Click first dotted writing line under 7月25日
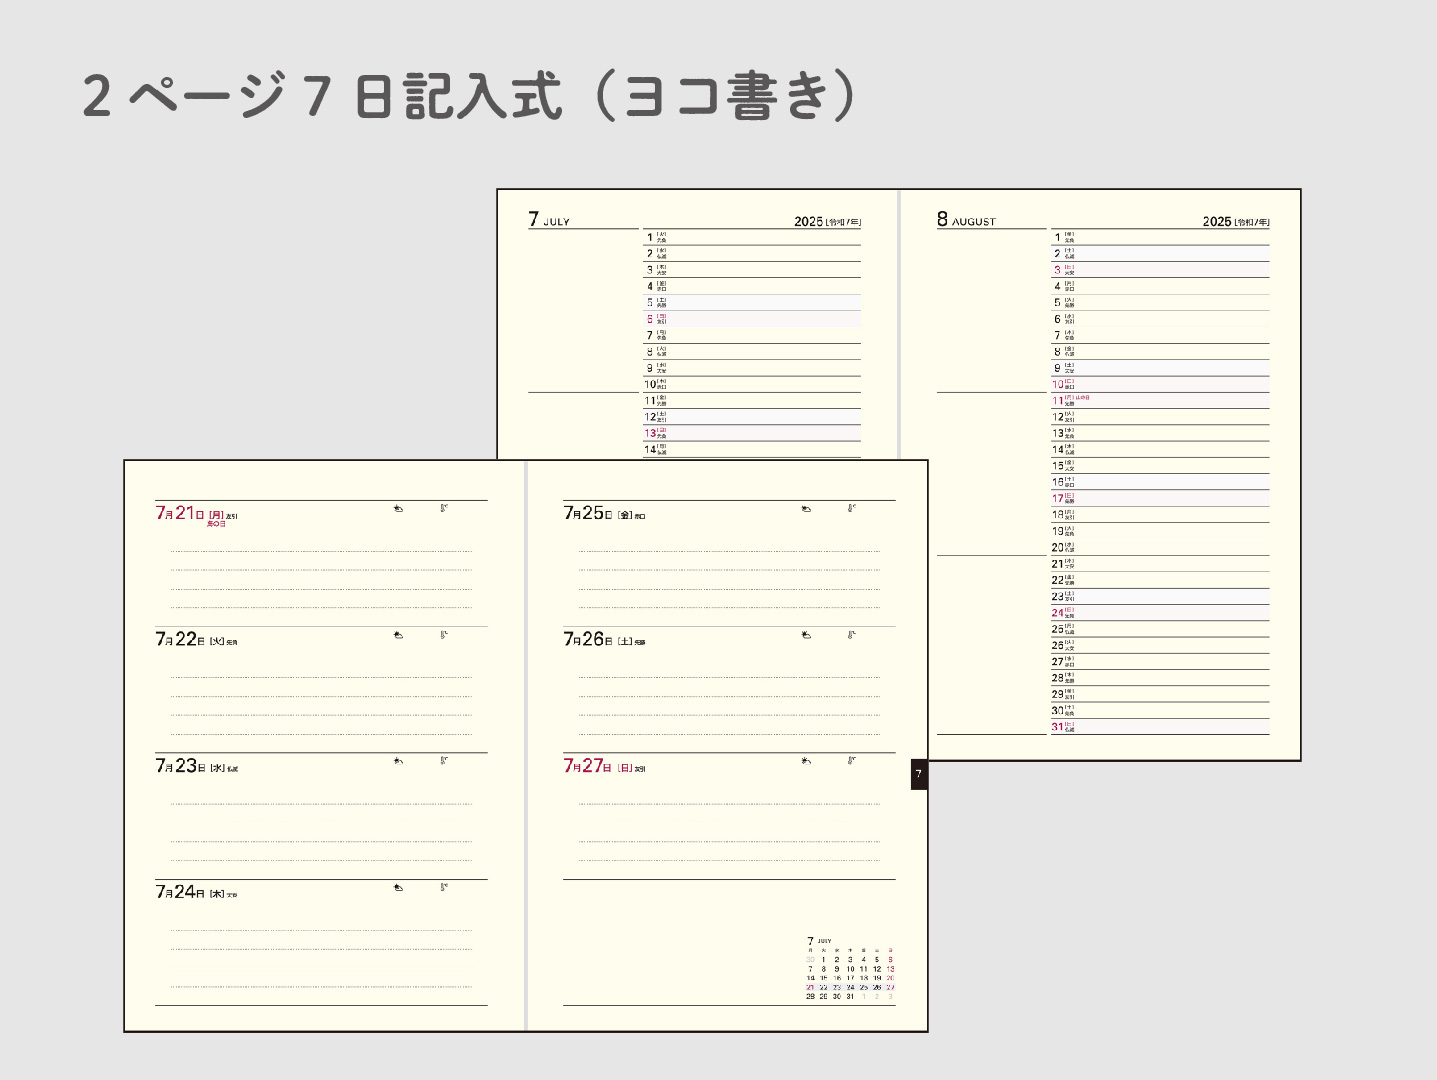Image resolution: width=1437 pixels, height=1080 pixels. point(729,551)
